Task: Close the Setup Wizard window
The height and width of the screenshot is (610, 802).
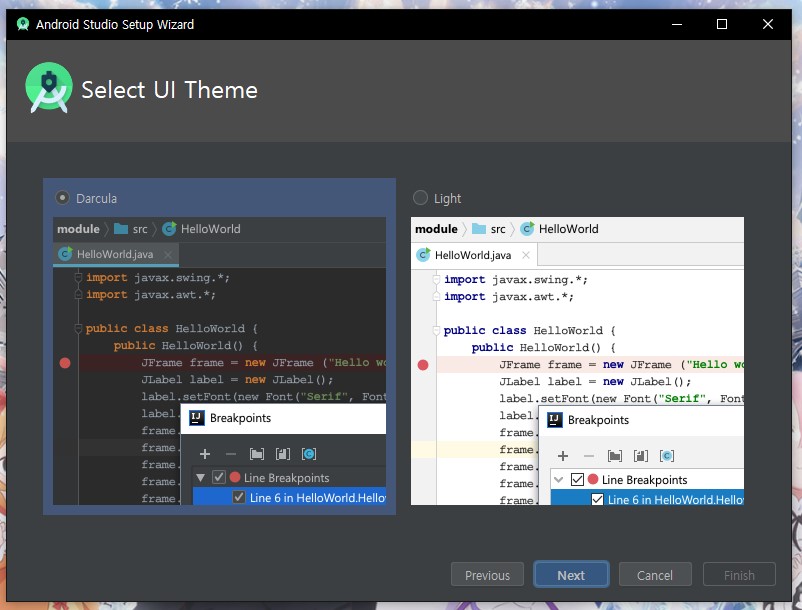Action: pyautogui.click(x=768, y=24)
